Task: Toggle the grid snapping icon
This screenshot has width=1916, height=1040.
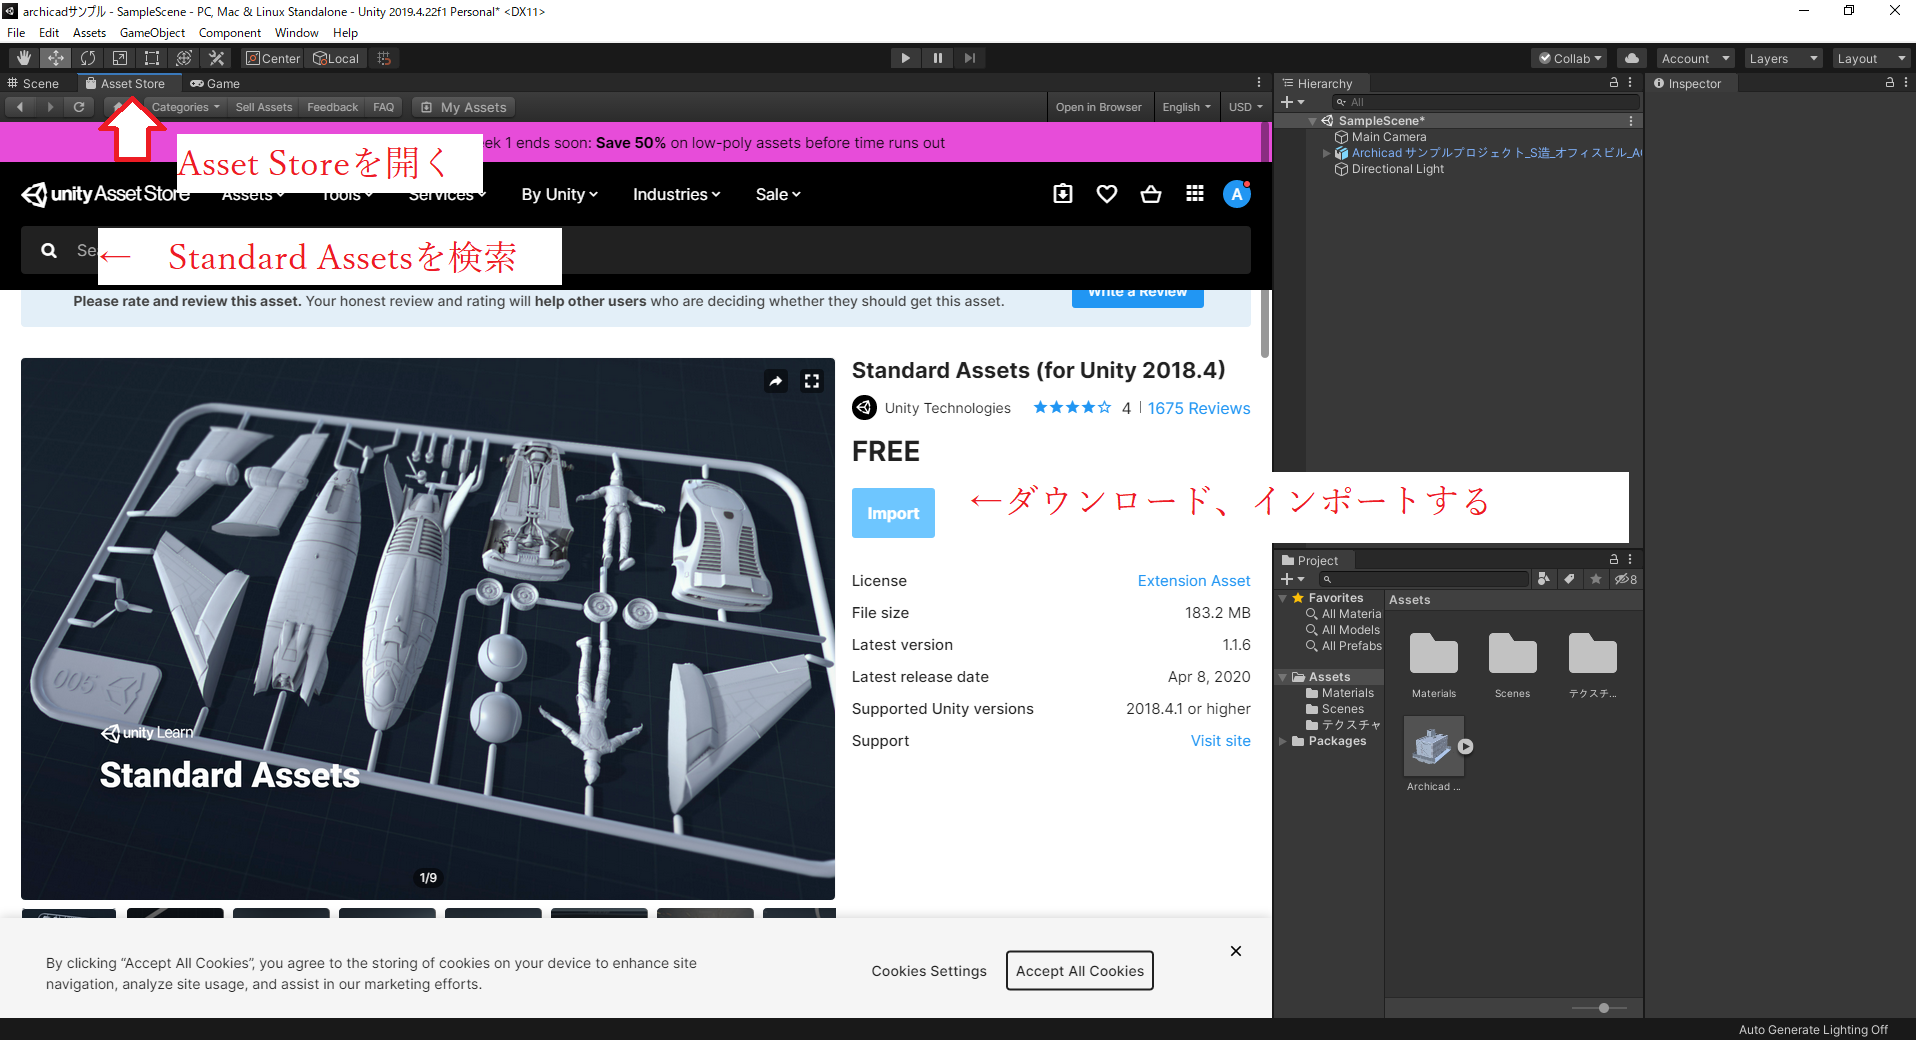Action: 384,58
